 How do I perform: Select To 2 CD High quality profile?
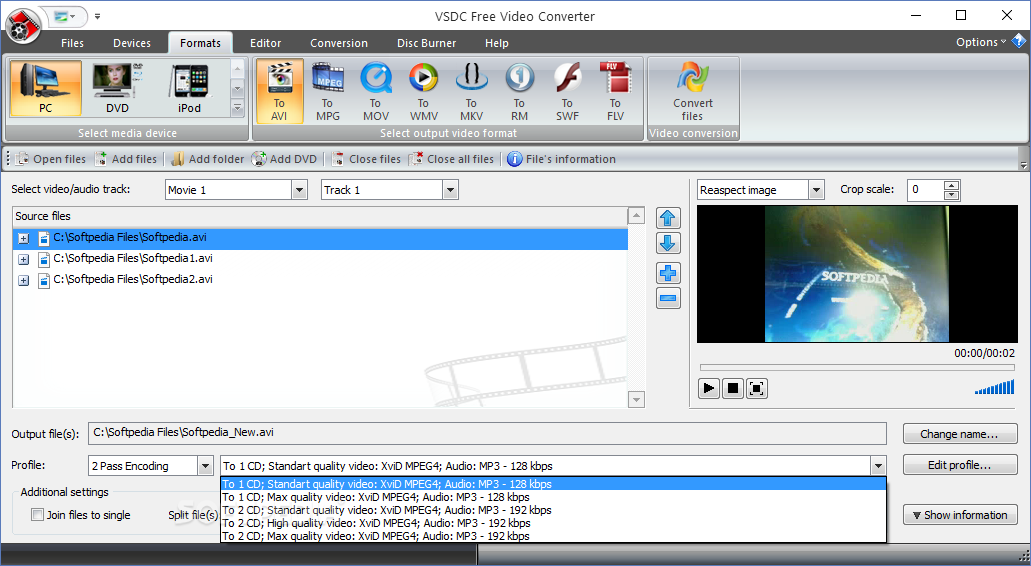pos(553,523)
